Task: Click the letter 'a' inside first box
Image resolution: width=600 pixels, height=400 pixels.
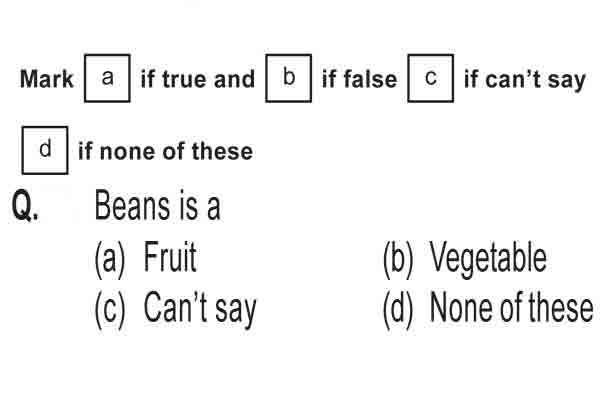Action: (x=108, y=78)
